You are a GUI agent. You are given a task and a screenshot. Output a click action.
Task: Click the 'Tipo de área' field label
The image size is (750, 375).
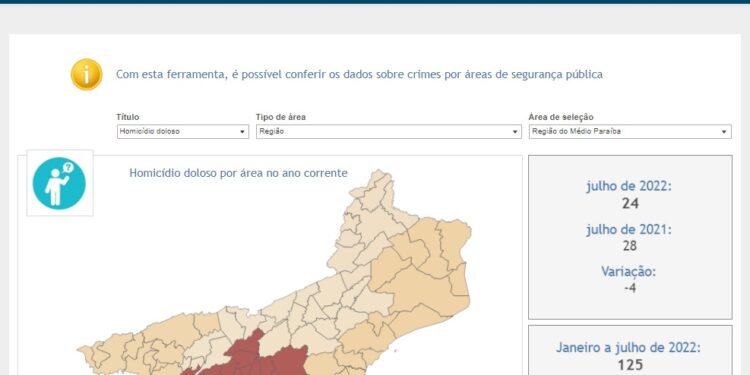tap(281, 117)
